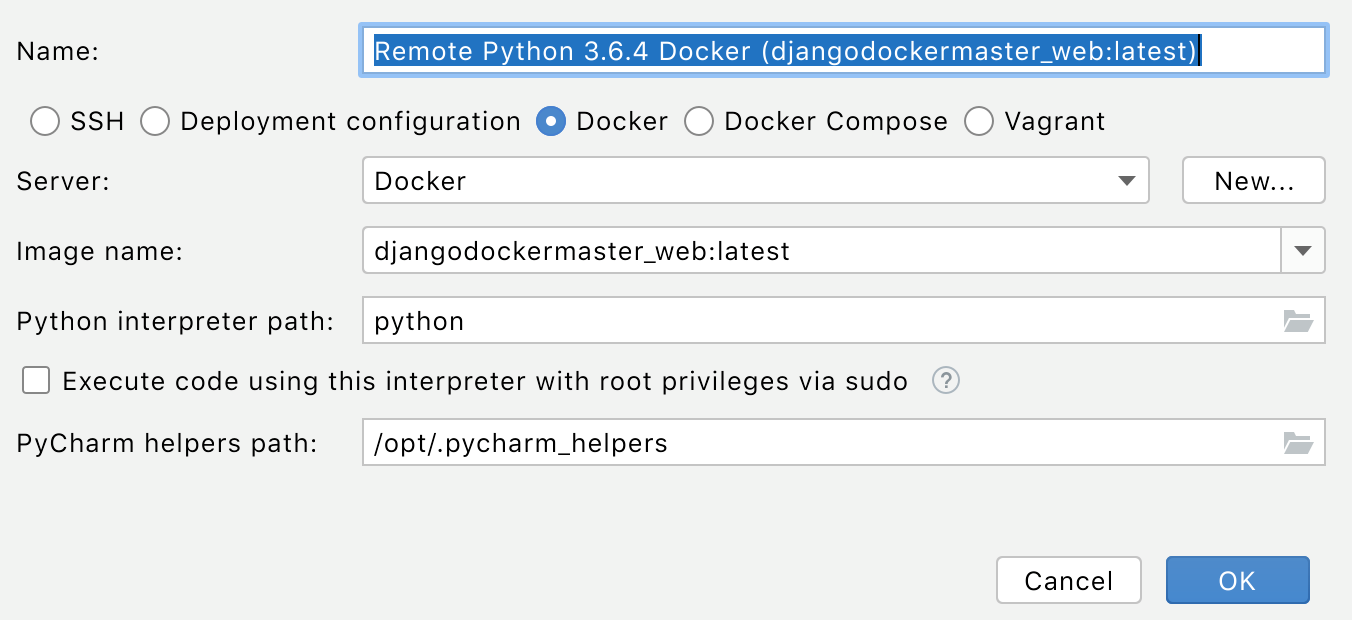Browse for PyCharm helpers path folder icon
Image resolution: width=1352 pixels, height=620 pixels.
coord(1297,443)
